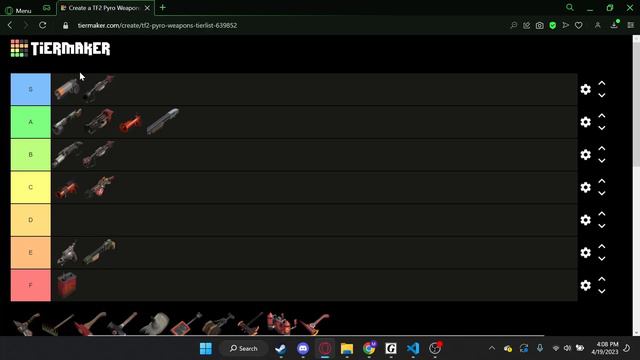Screen dimensions: 640x360
Task: Move F tier row up with chevron
Action: pos(602,279)
